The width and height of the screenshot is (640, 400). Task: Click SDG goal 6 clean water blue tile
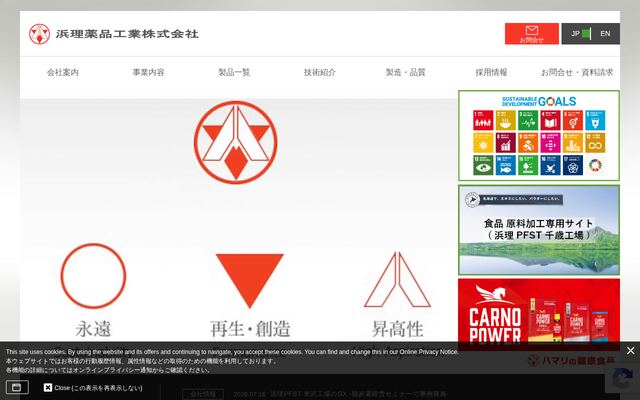tap(595, 120)
